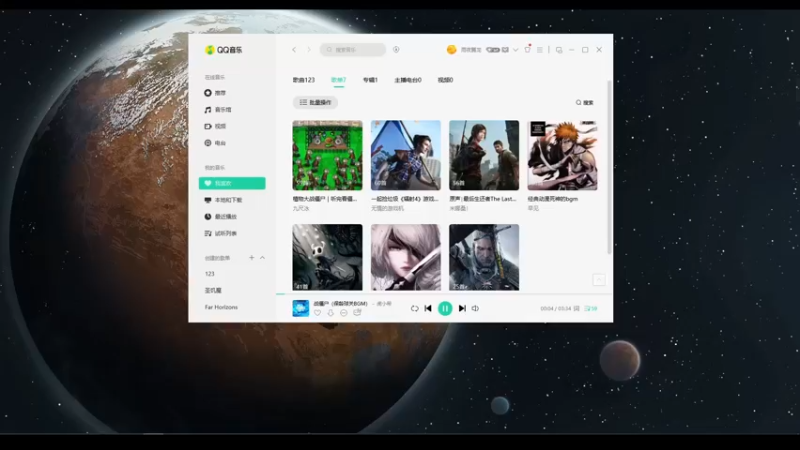Switch to the 专辑1 tab
The width and height of the screenshot is (800, 450).
click(x=370, y=80)
